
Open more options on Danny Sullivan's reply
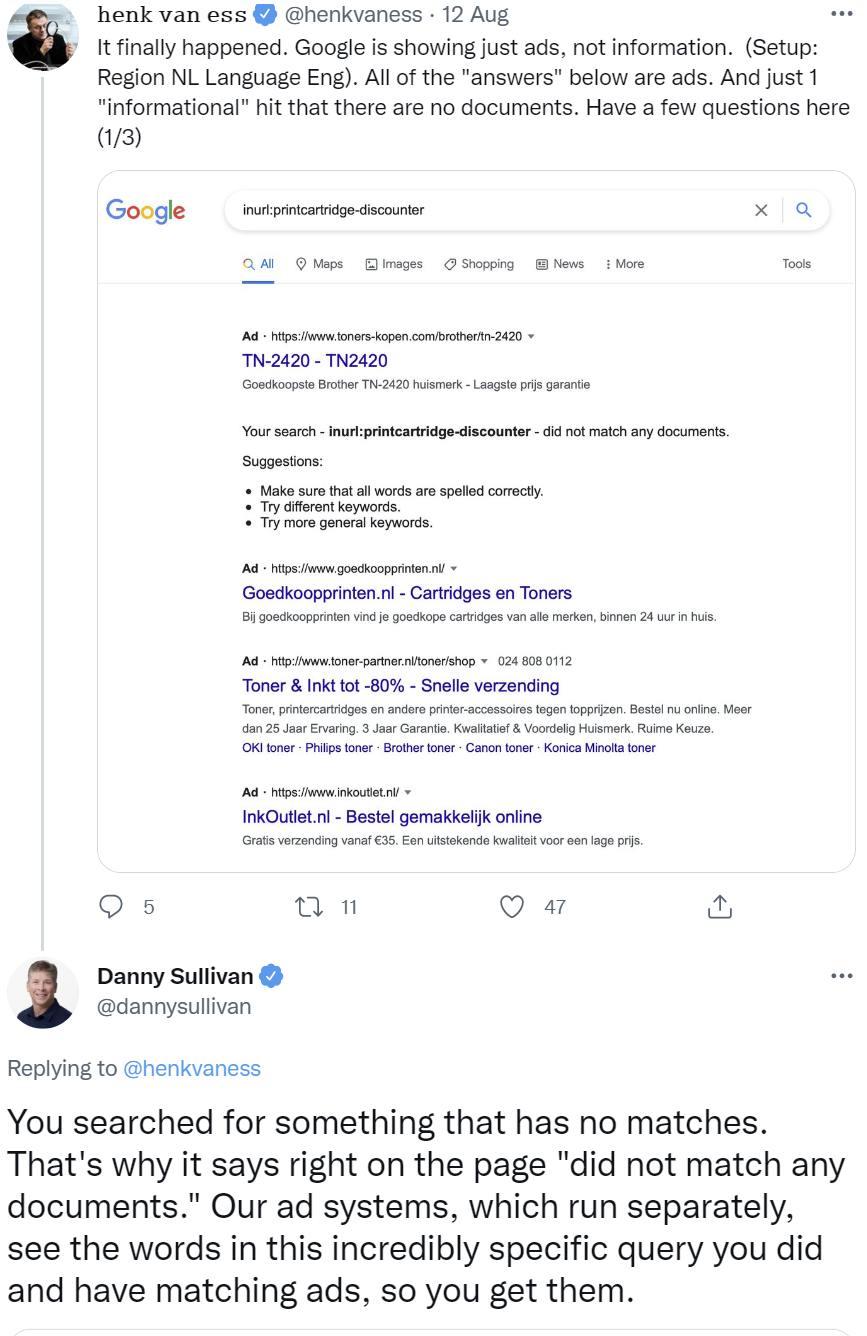[x=841, y=975]
